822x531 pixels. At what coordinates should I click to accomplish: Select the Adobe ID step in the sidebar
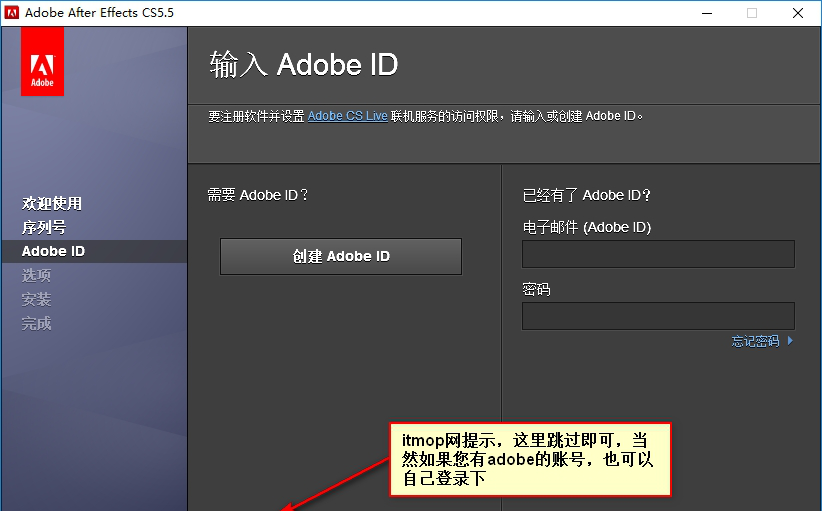point(94,251)
